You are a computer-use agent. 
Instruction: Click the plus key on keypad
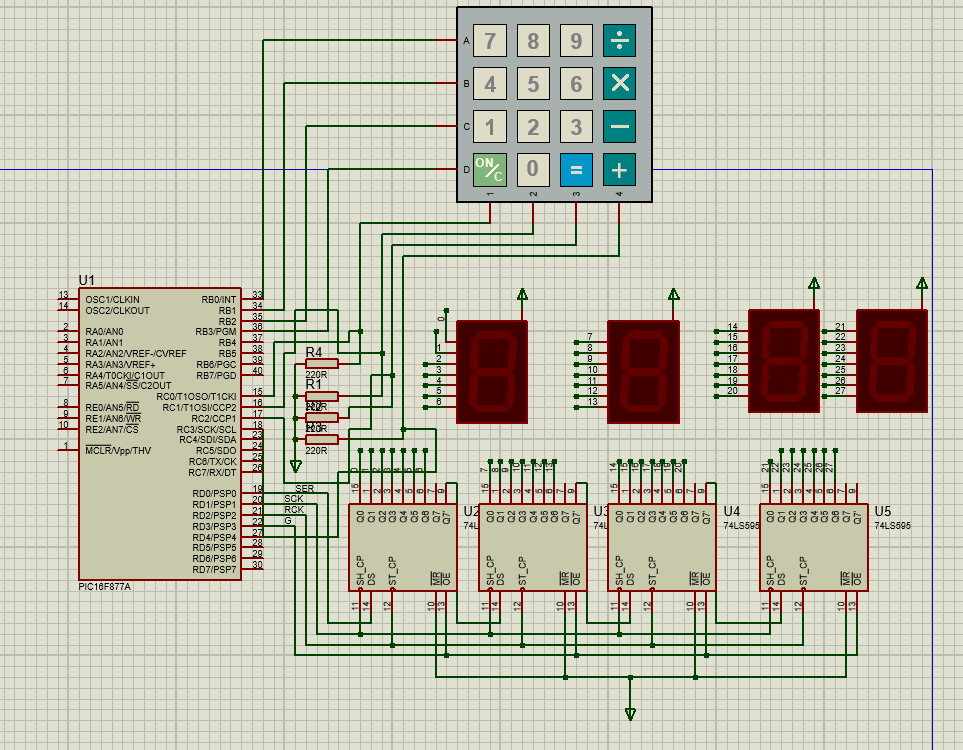coord(619,170)
